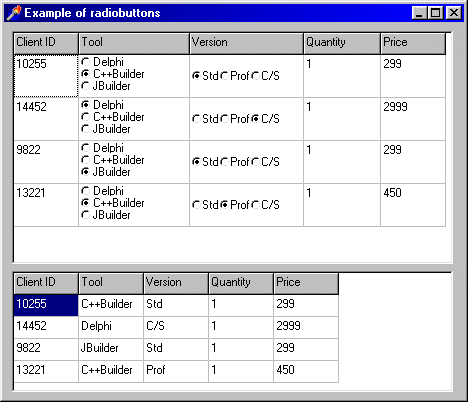Click the torch application icon in title bar
Image resolution: width=468 pixels, height=402 pixels.
[14, 13]
